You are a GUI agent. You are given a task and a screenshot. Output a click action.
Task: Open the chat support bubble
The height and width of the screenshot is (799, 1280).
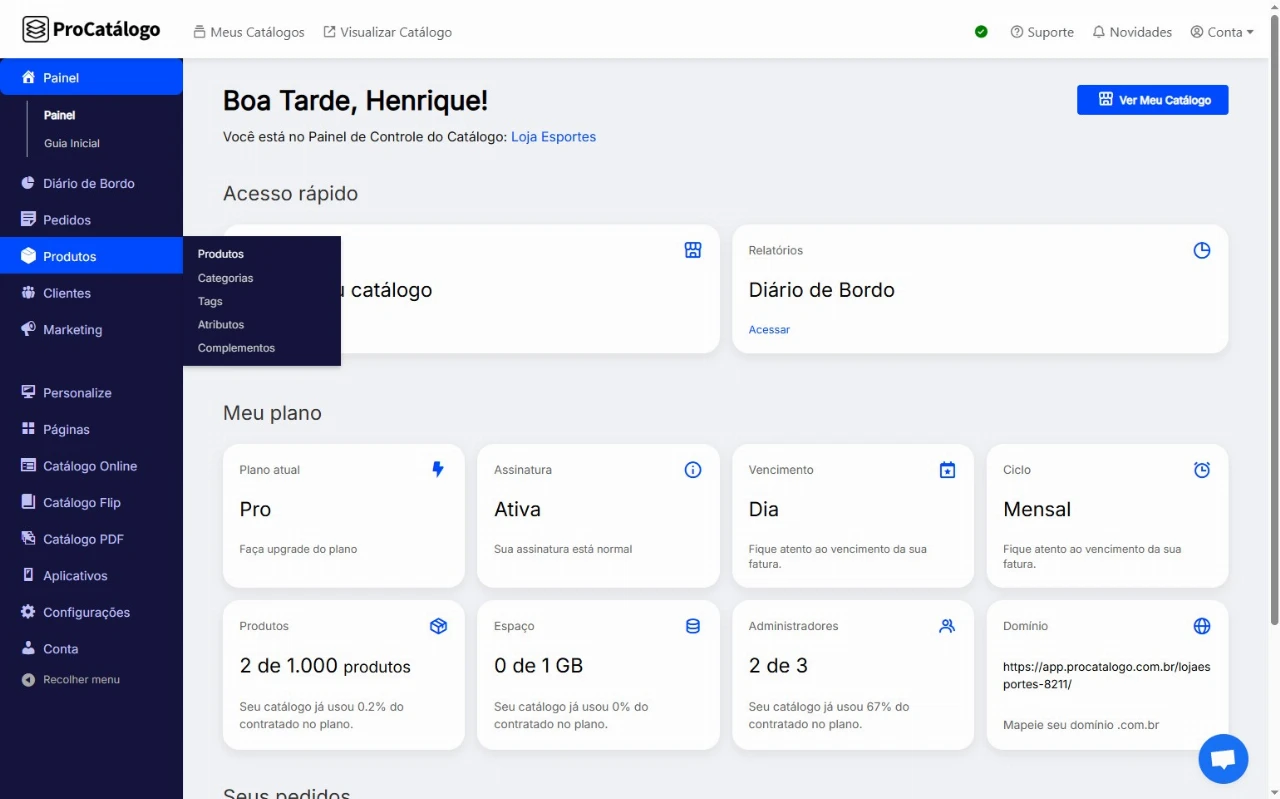coord(1223,759)
